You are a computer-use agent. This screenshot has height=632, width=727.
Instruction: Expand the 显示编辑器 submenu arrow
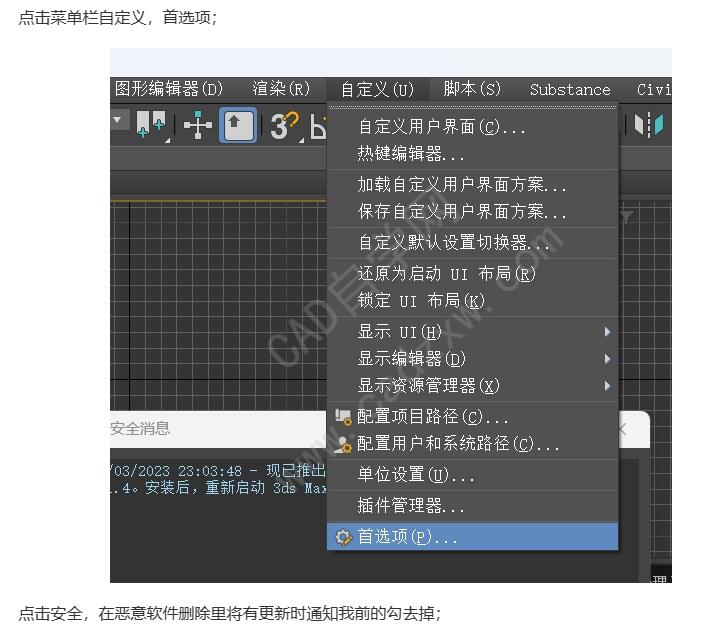click(607, 358)
